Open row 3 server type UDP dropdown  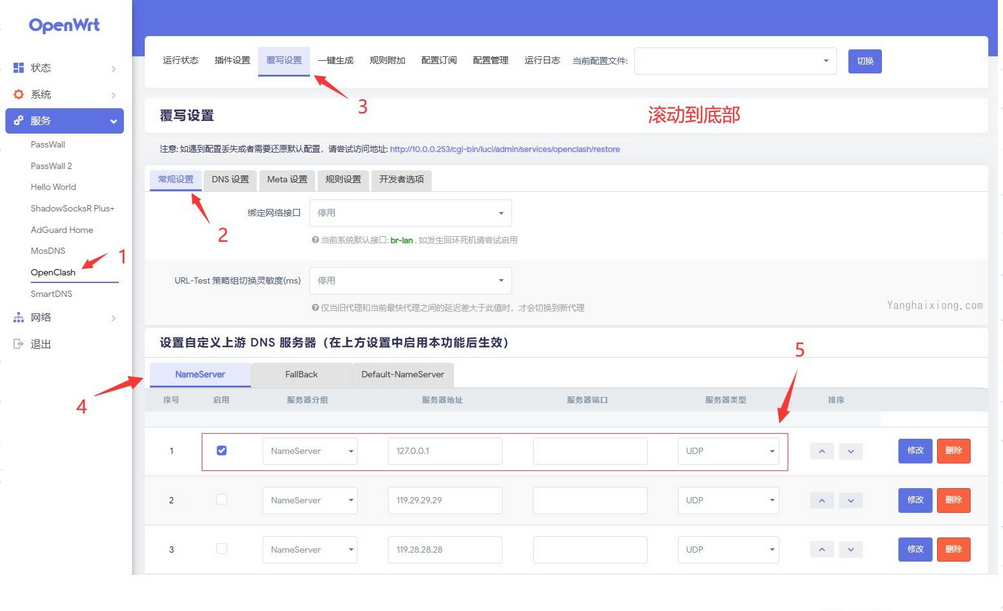click(x=729, y=550)
